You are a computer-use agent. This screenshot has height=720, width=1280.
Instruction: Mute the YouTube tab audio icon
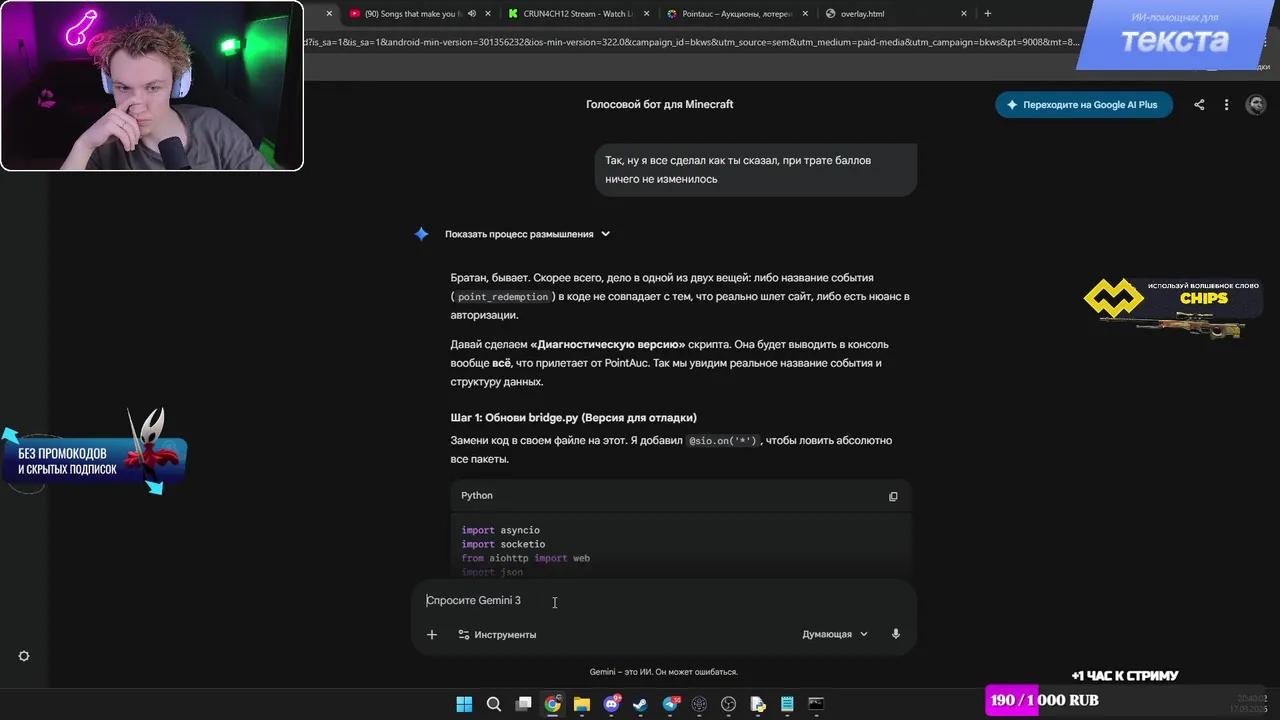(470, 14)
